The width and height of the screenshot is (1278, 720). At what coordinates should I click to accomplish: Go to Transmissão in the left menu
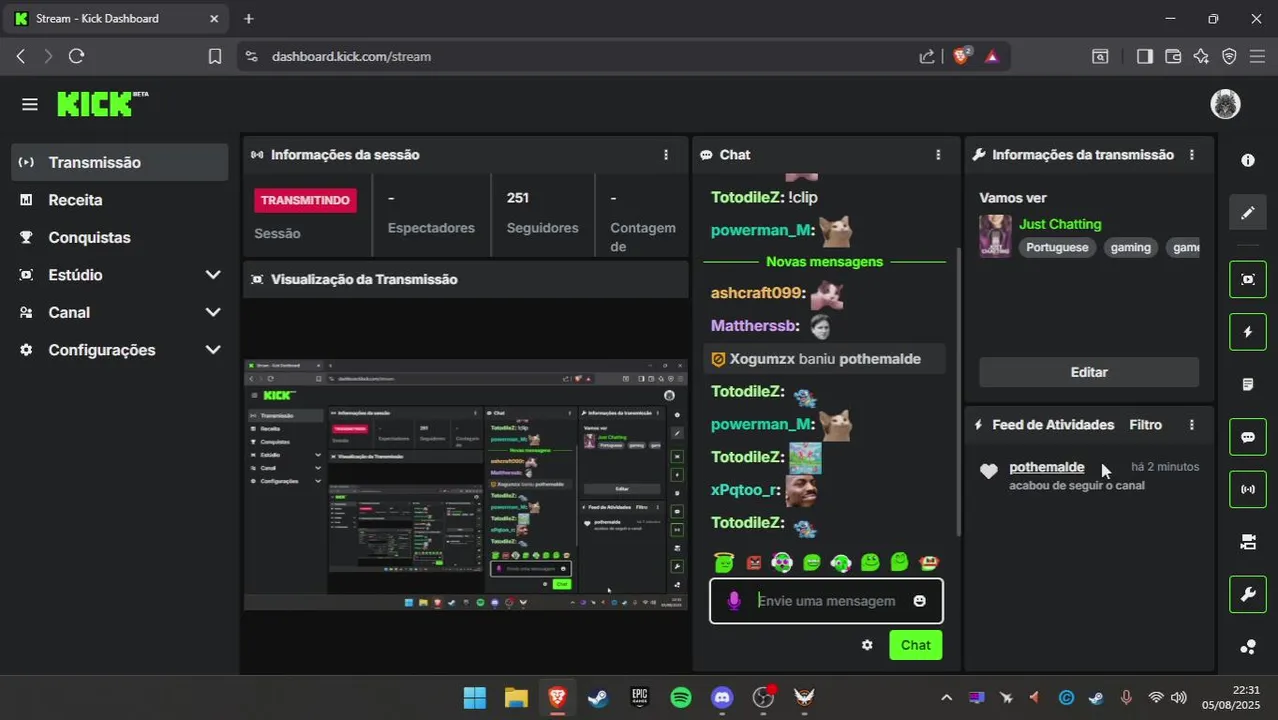120,162
